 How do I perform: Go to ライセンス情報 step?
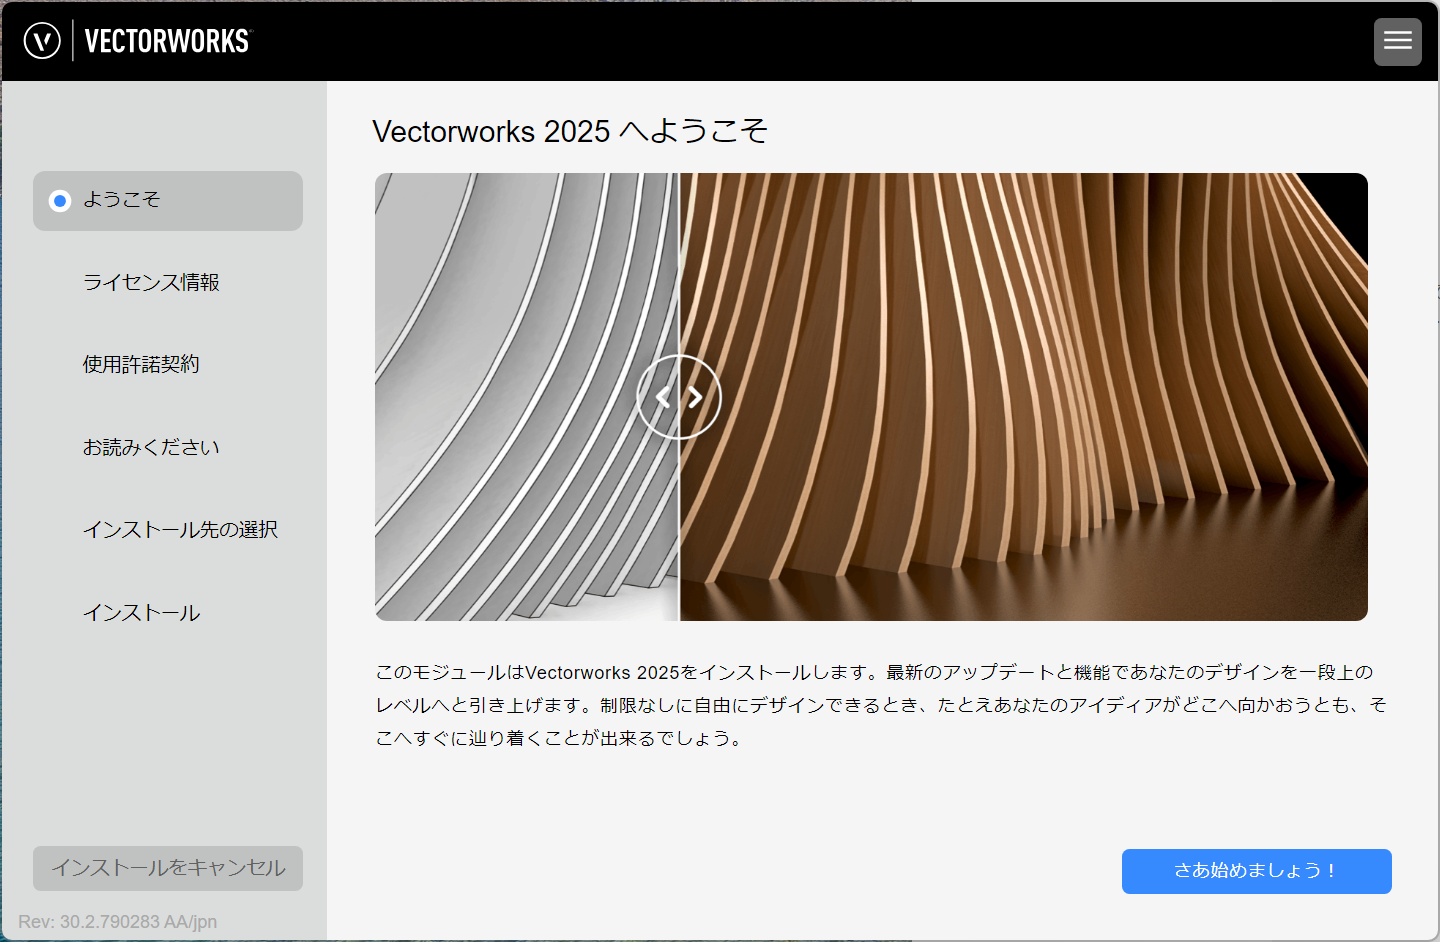click(x=151, y=283)
